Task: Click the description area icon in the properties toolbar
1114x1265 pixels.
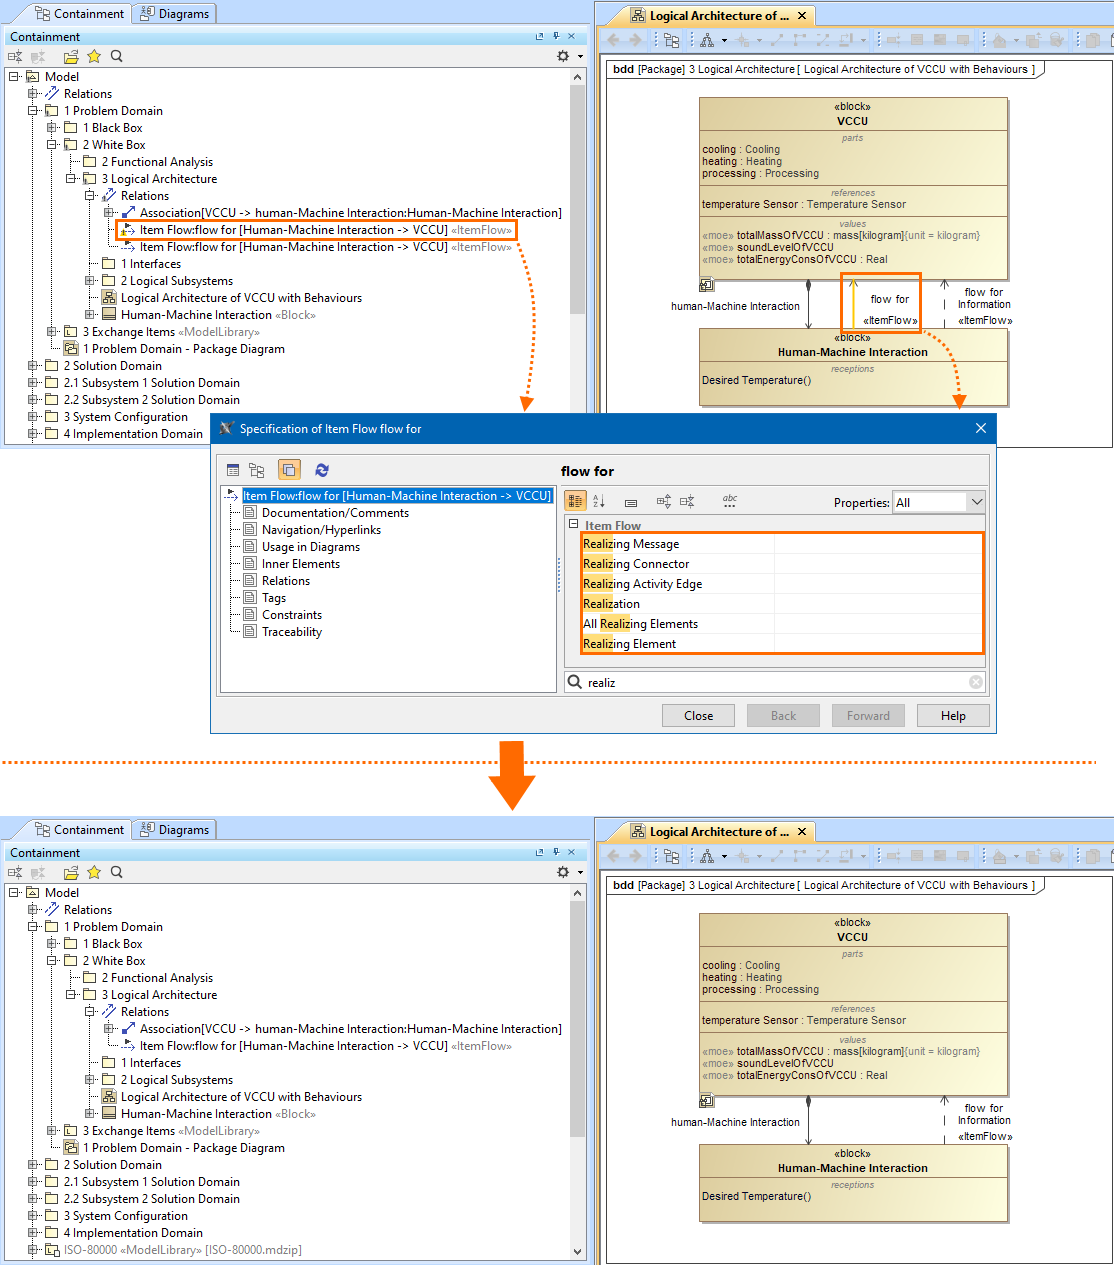Action: [631, 502]
